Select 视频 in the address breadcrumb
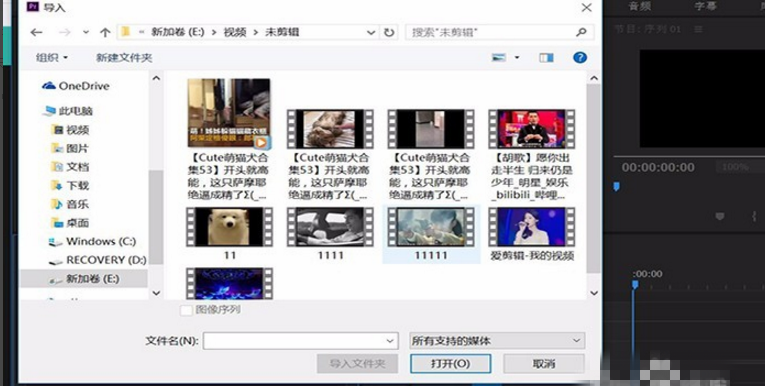765x386 pixels. click(x=235, y=32)
